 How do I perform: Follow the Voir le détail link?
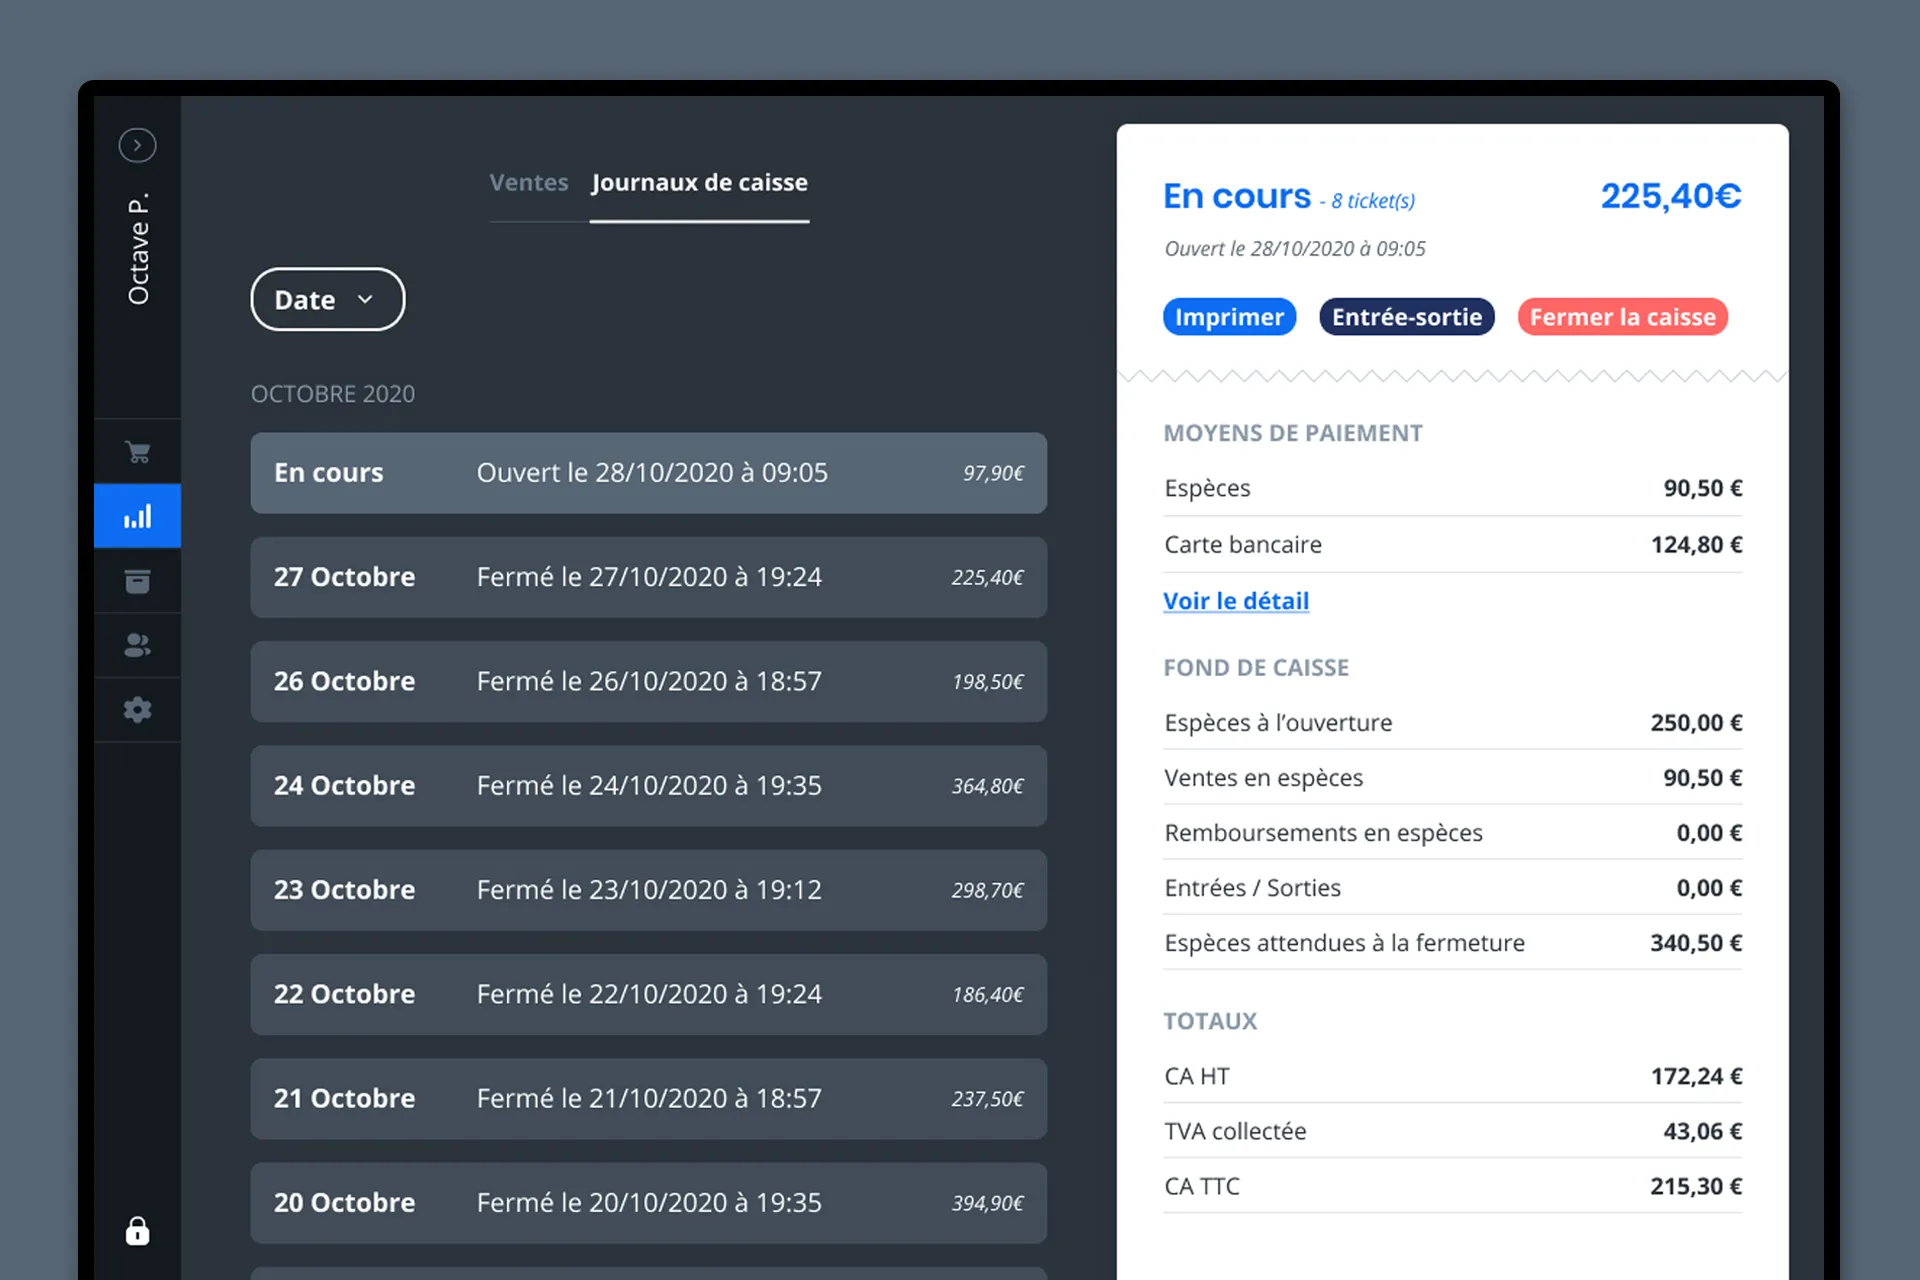click(1236, 601)
